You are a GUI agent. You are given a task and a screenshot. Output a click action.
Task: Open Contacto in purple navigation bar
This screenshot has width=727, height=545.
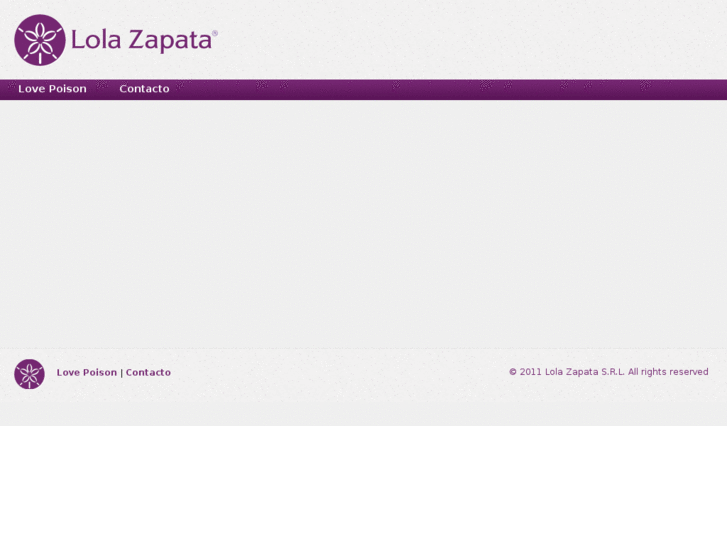pos(144,89)
